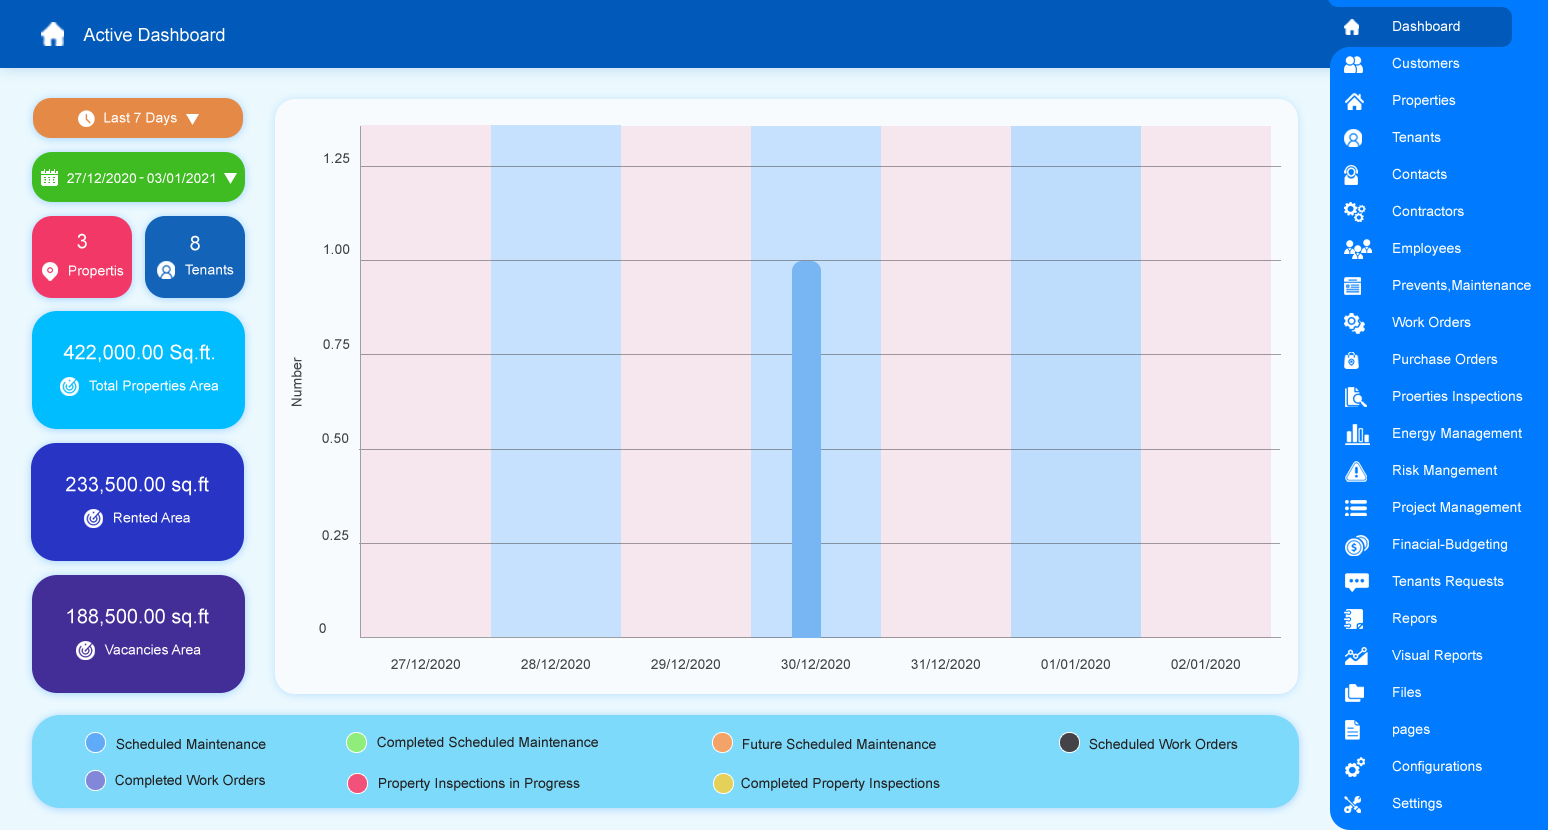Click the Risk Management warning triangle icon
Viewport: 1548px width, 830px height.
click(1356, 471)
